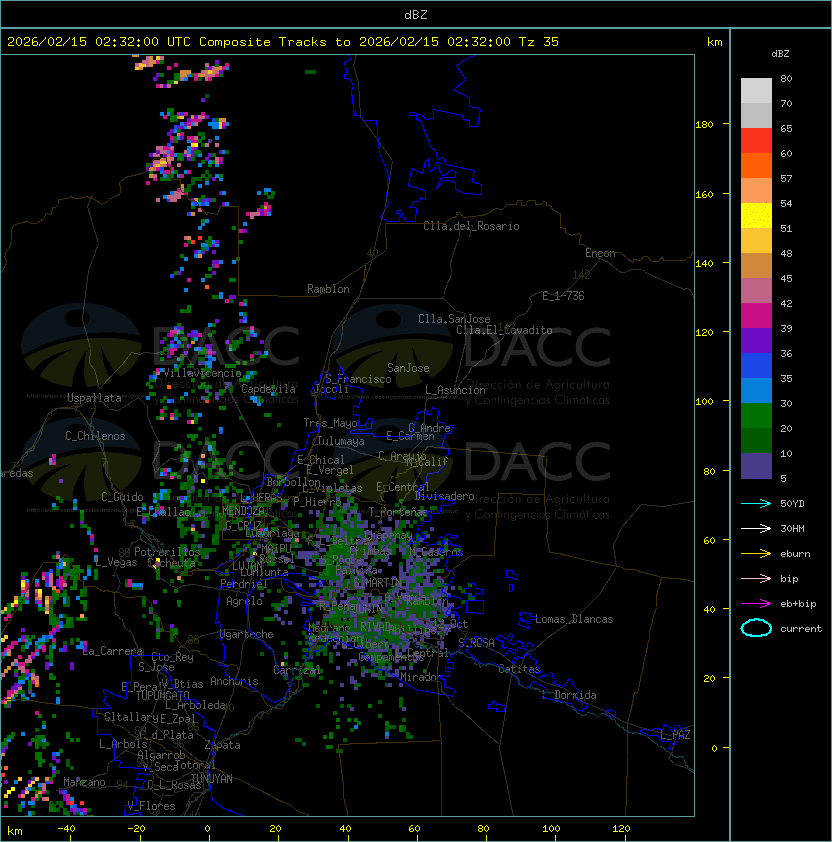
Task: Click the Clla.SanJose label
Action: [x=454, y=319]
